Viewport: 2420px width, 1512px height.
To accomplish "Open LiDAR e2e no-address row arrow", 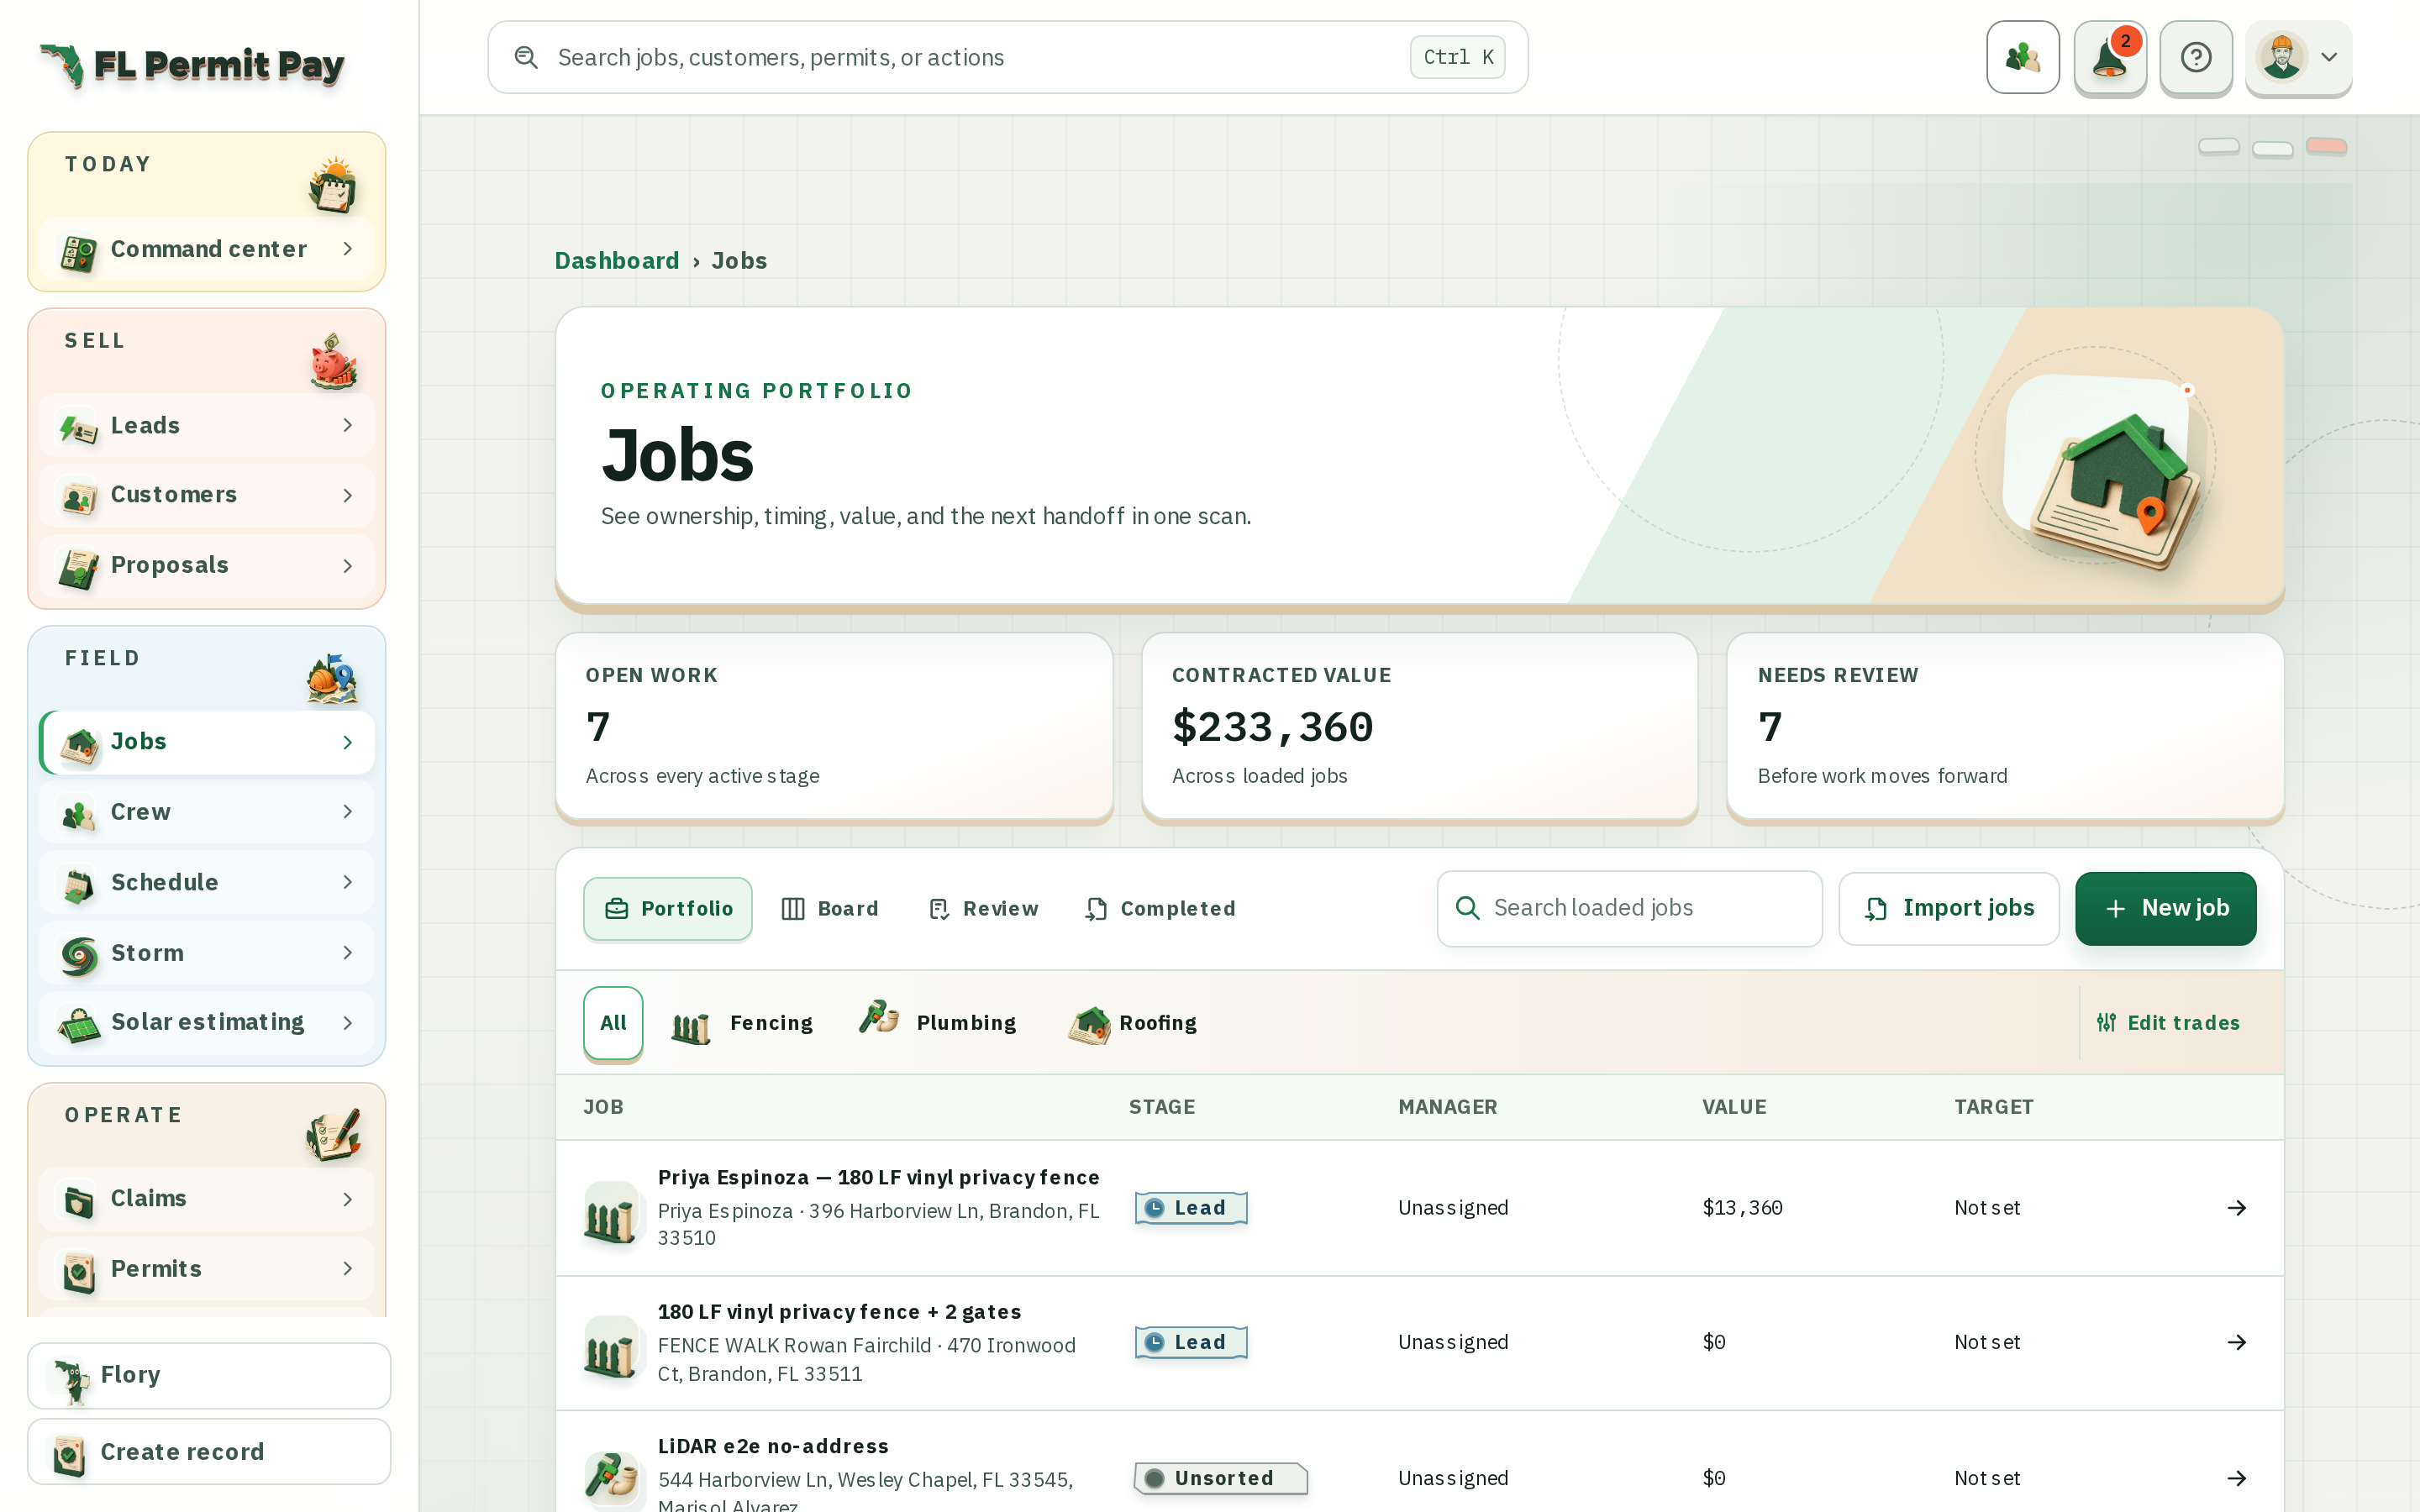I will coord(2237,1479).
